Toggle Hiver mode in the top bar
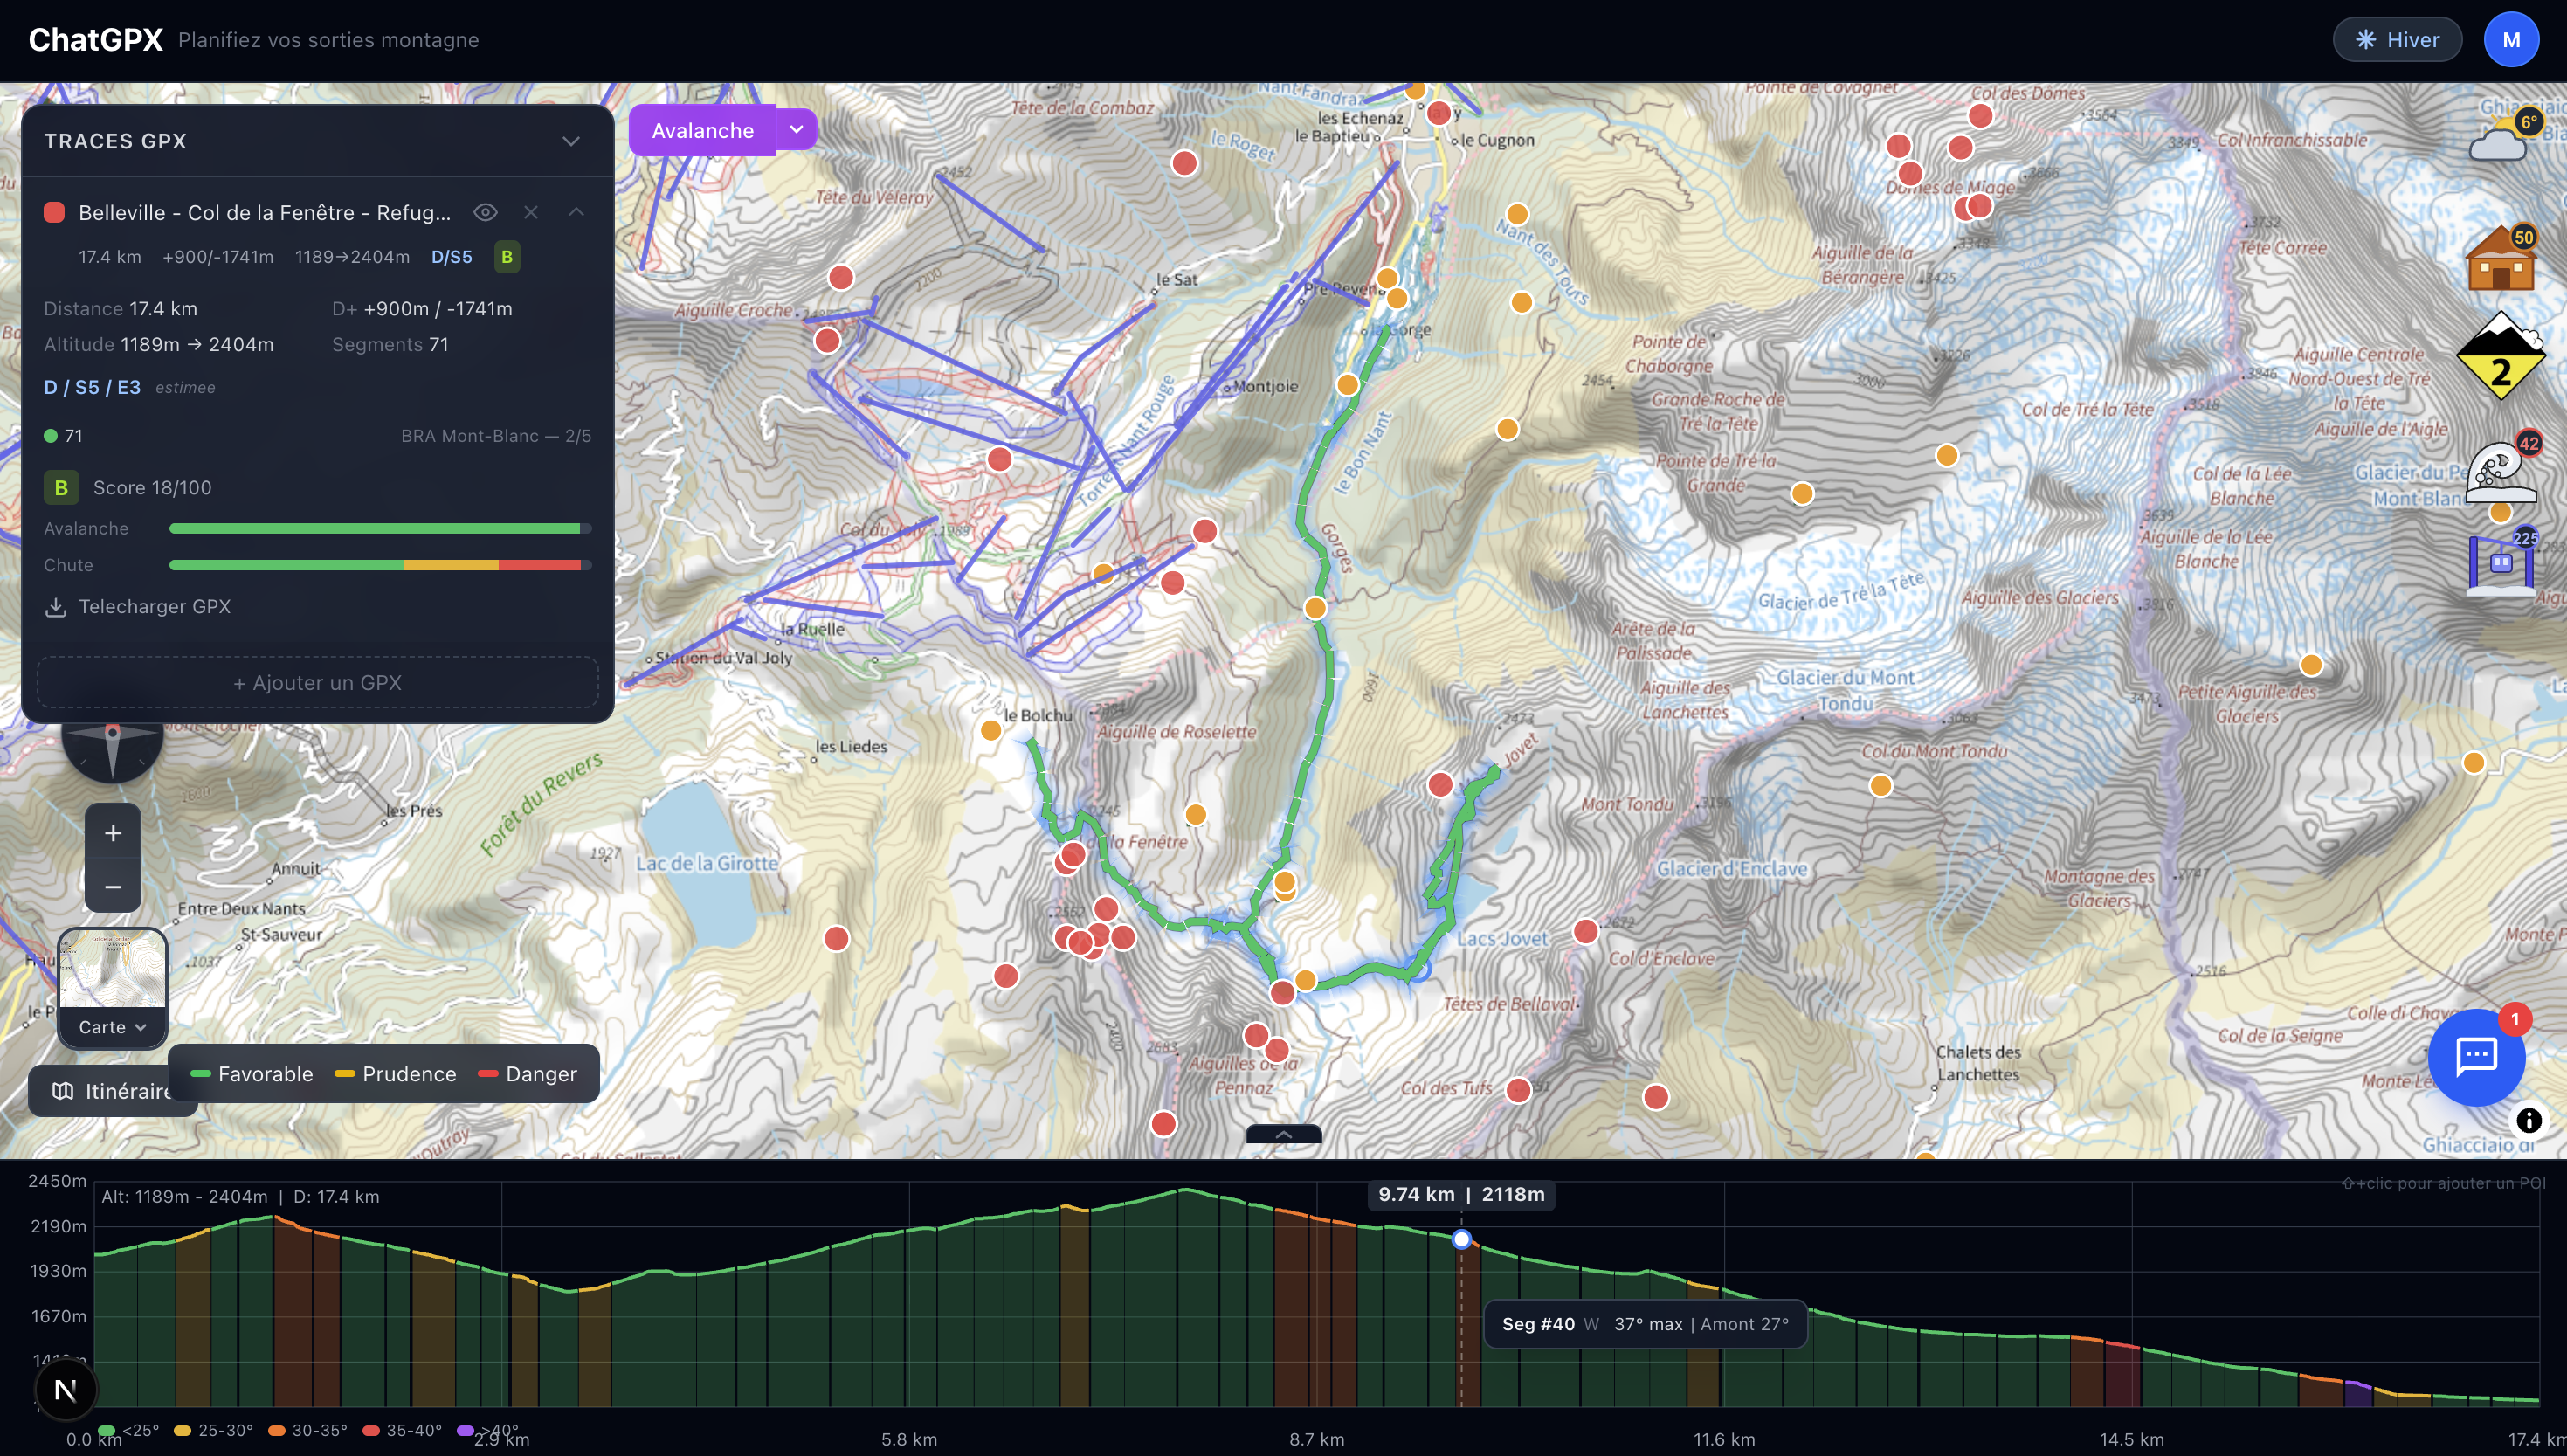This screenshot has width=2567, height=1456. tap(2397, 39)
